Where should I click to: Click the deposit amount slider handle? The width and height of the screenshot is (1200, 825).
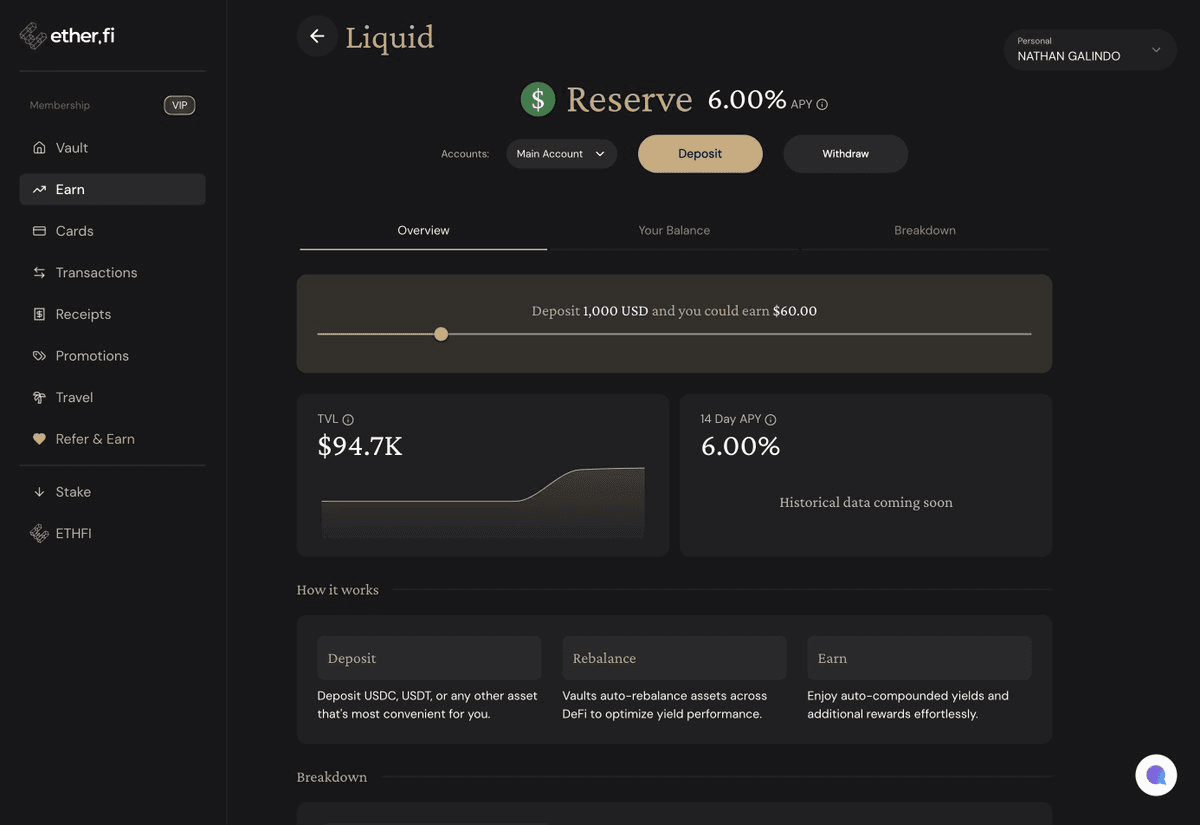pyautogui.click(x=441, y=334)
